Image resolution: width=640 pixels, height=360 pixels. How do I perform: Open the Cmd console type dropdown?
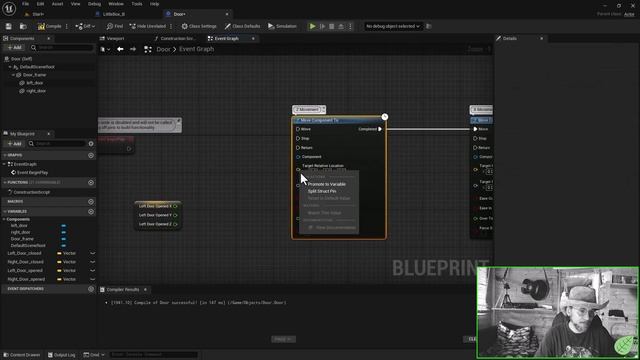[94, 355]
